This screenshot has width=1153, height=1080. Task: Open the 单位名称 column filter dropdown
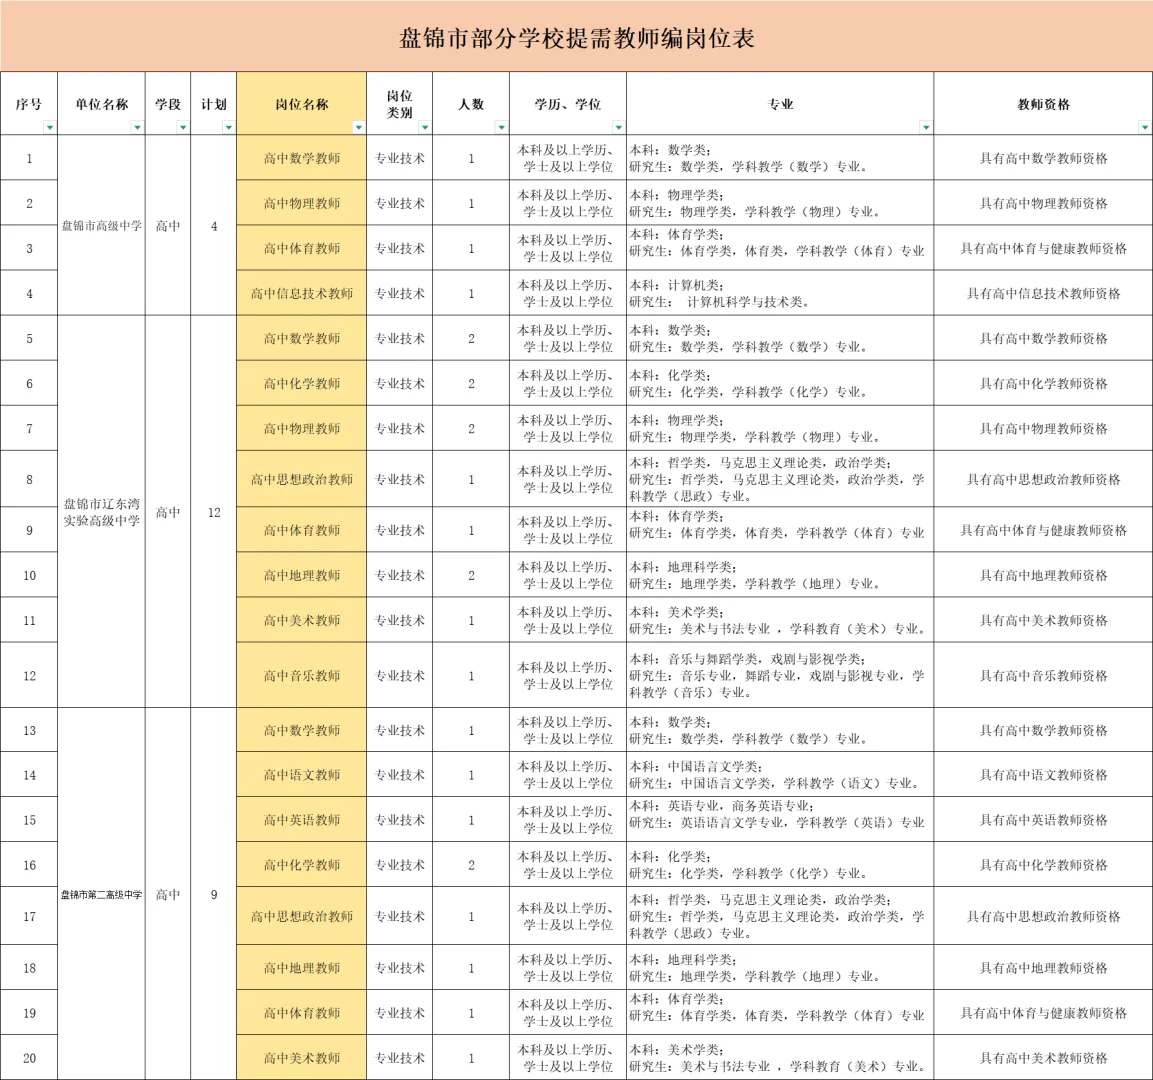138,127
